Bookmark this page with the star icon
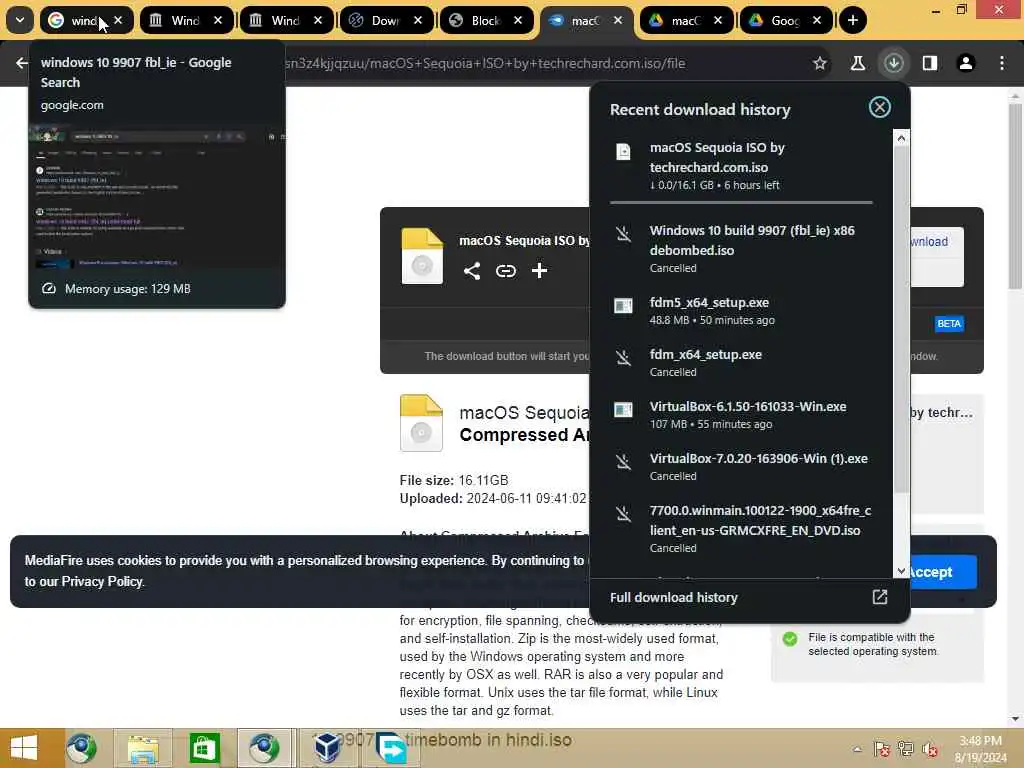1024x768 pixels. pos(820,63)
